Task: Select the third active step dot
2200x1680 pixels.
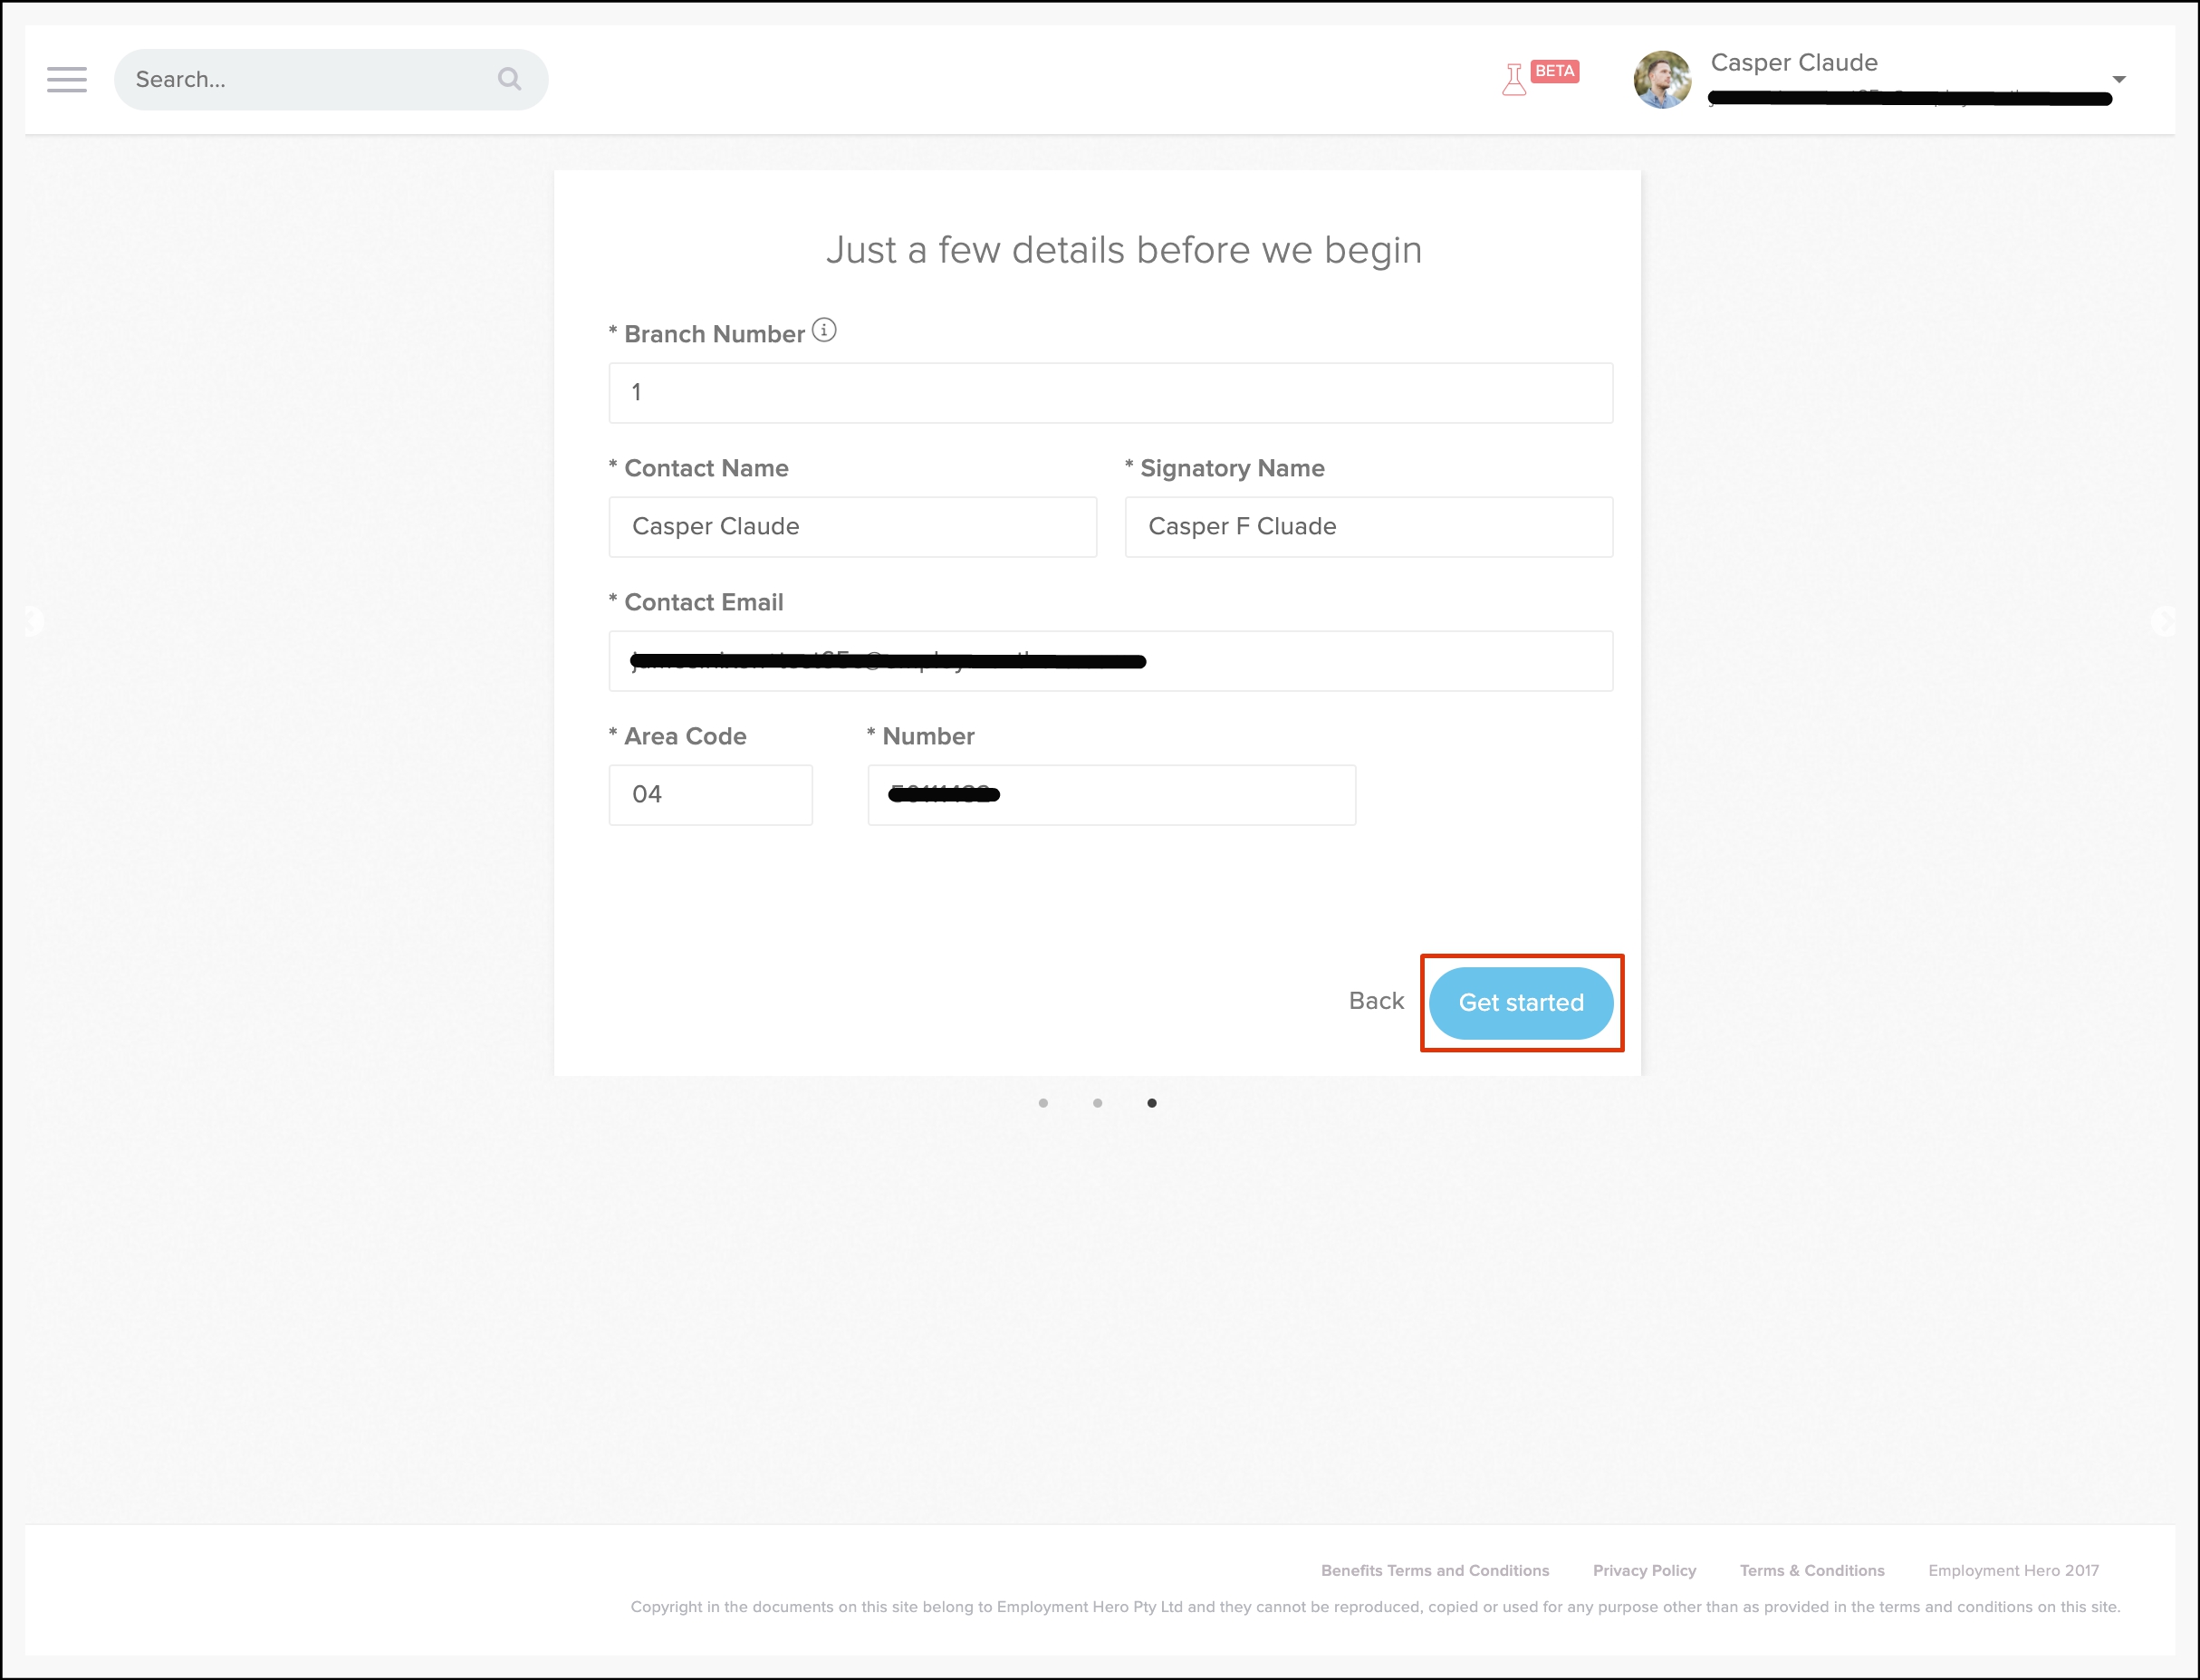Action: (1152, 1103)
